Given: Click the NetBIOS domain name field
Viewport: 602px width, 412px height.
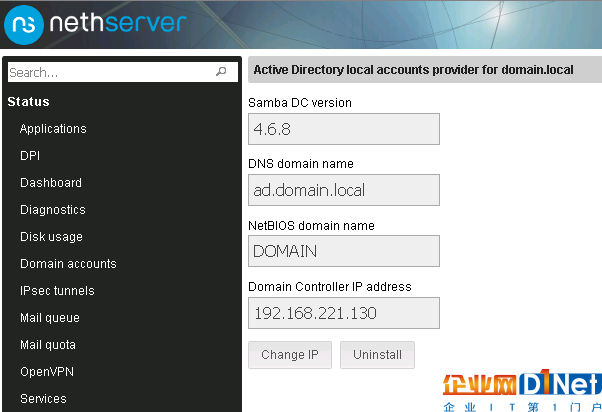Looking at the screenshot, I should pos(344,251).
